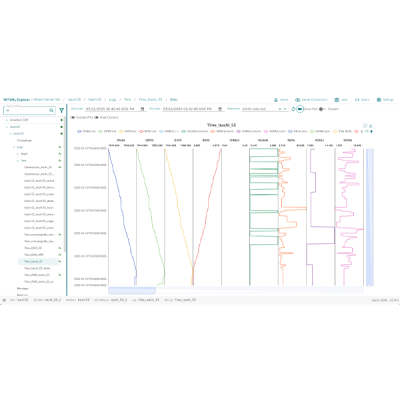
Task: Open the filter options funnel icon
Action: click(x=62, y=110)
